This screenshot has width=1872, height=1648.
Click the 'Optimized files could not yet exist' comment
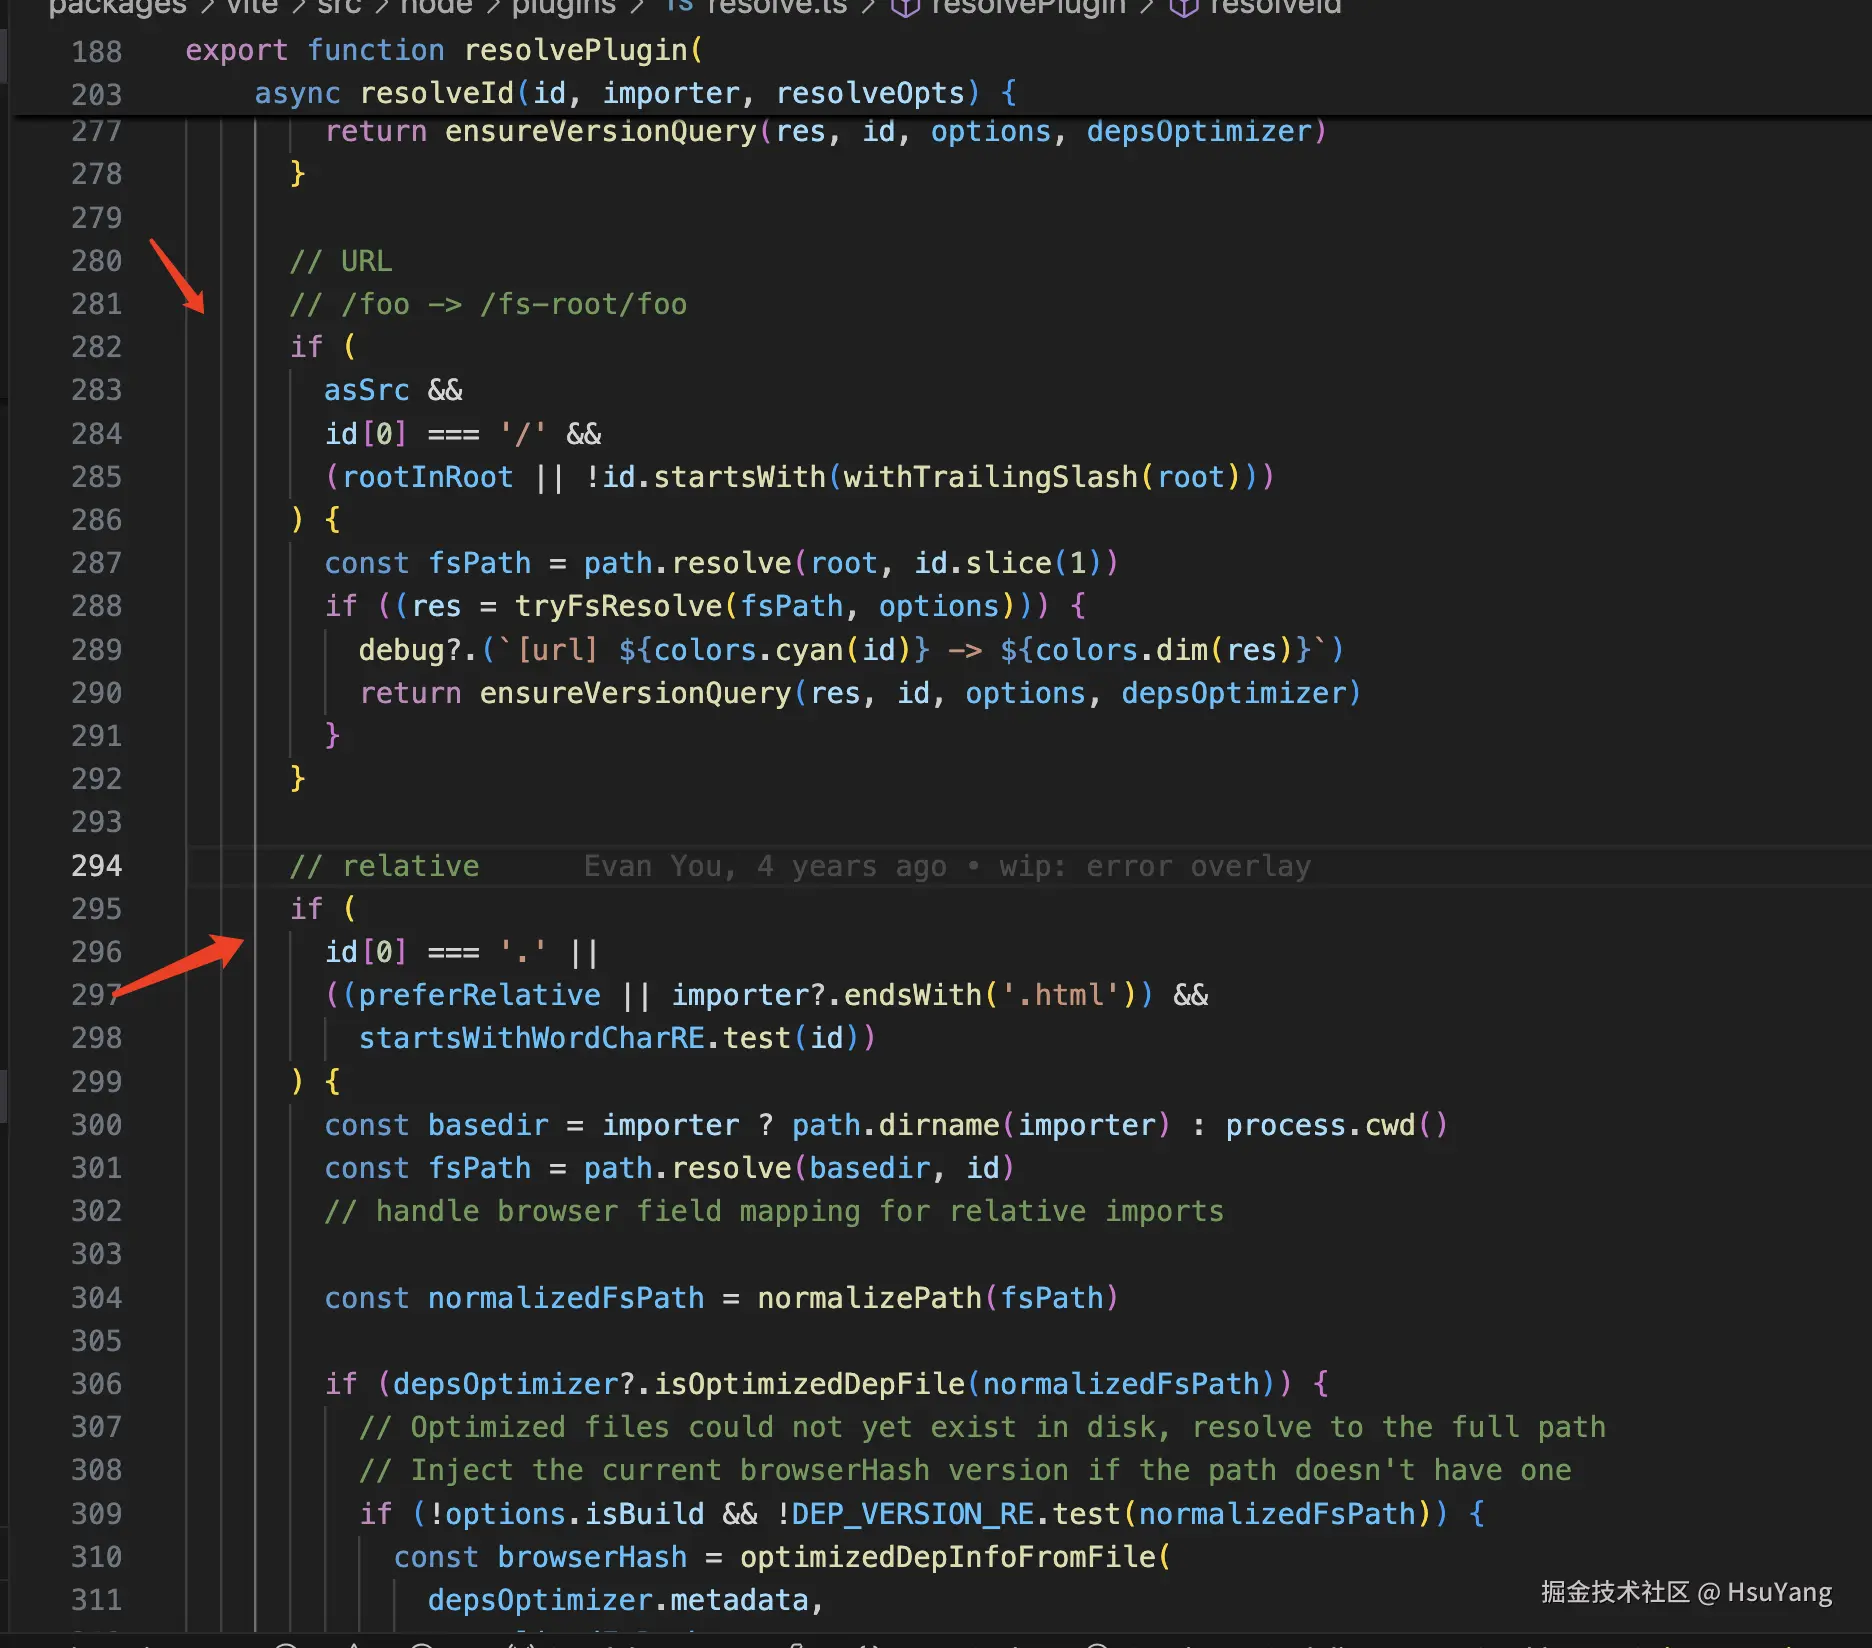(x=982, y=1427)
